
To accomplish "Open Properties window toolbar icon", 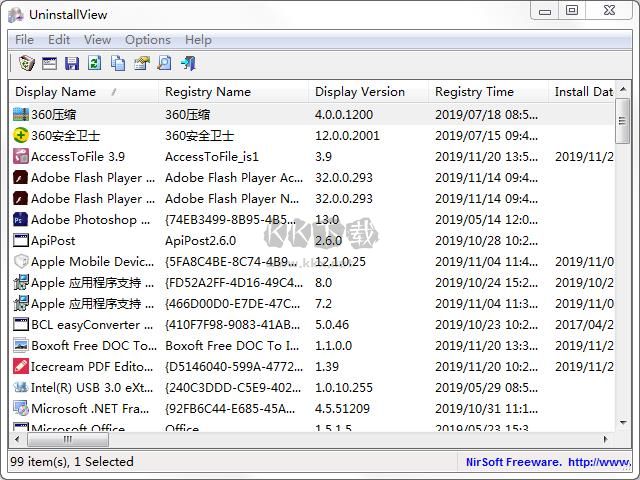I will coord(49,63).
